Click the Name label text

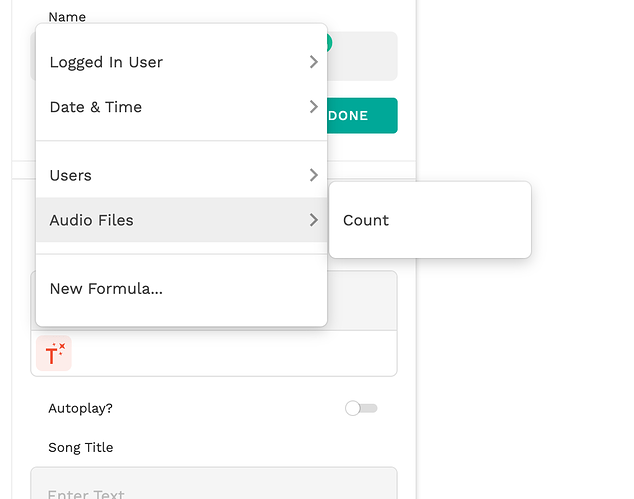67,17
